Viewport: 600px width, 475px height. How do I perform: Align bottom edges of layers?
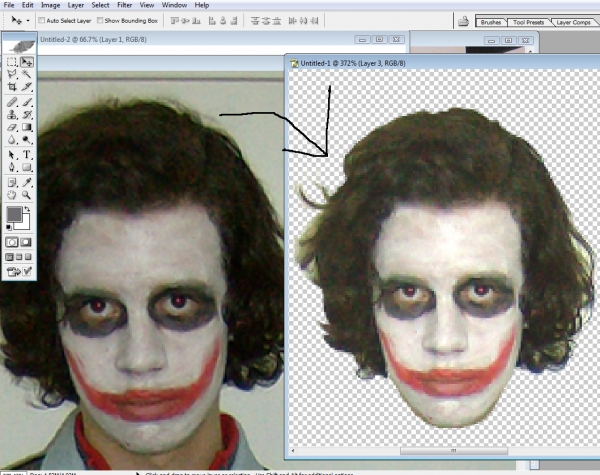point(196,21)
